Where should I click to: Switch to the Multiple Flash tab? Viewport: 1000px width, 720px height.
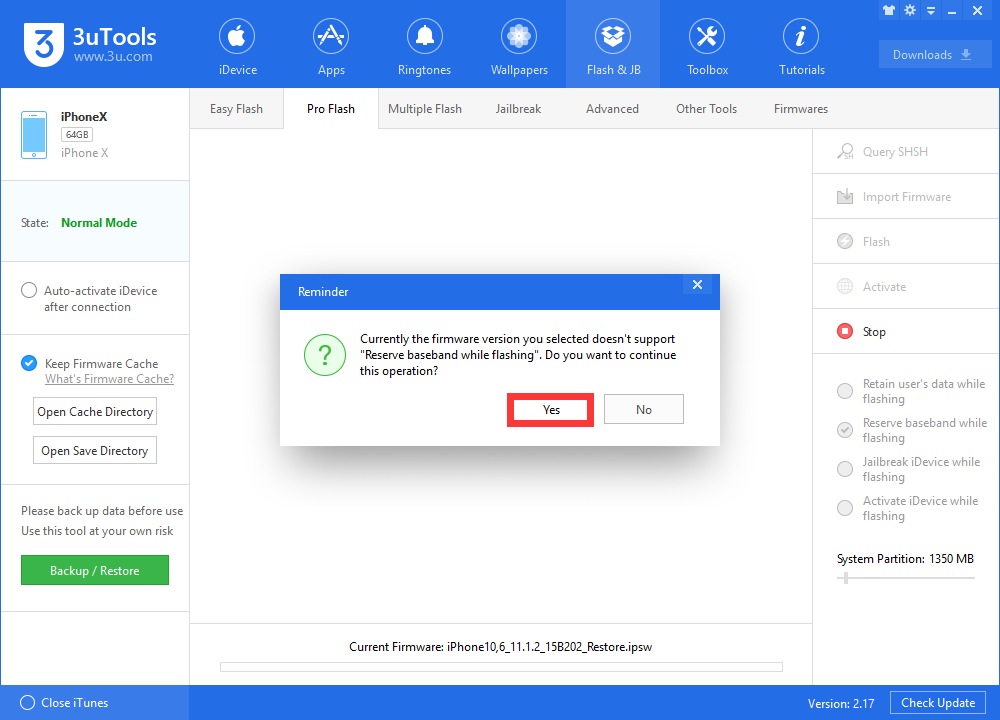tap(425, 108)
